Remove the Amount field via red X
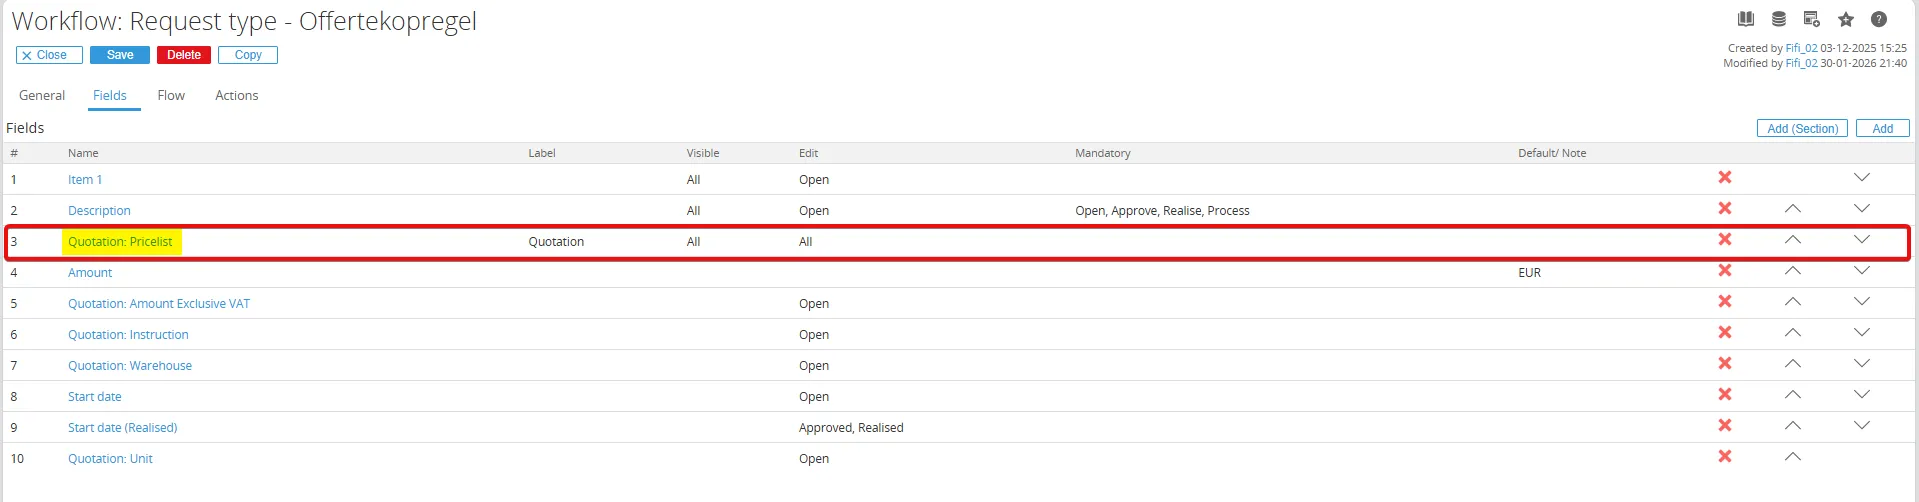The height and width of the screenshot is (502, 1919). tap(1725, 271)
